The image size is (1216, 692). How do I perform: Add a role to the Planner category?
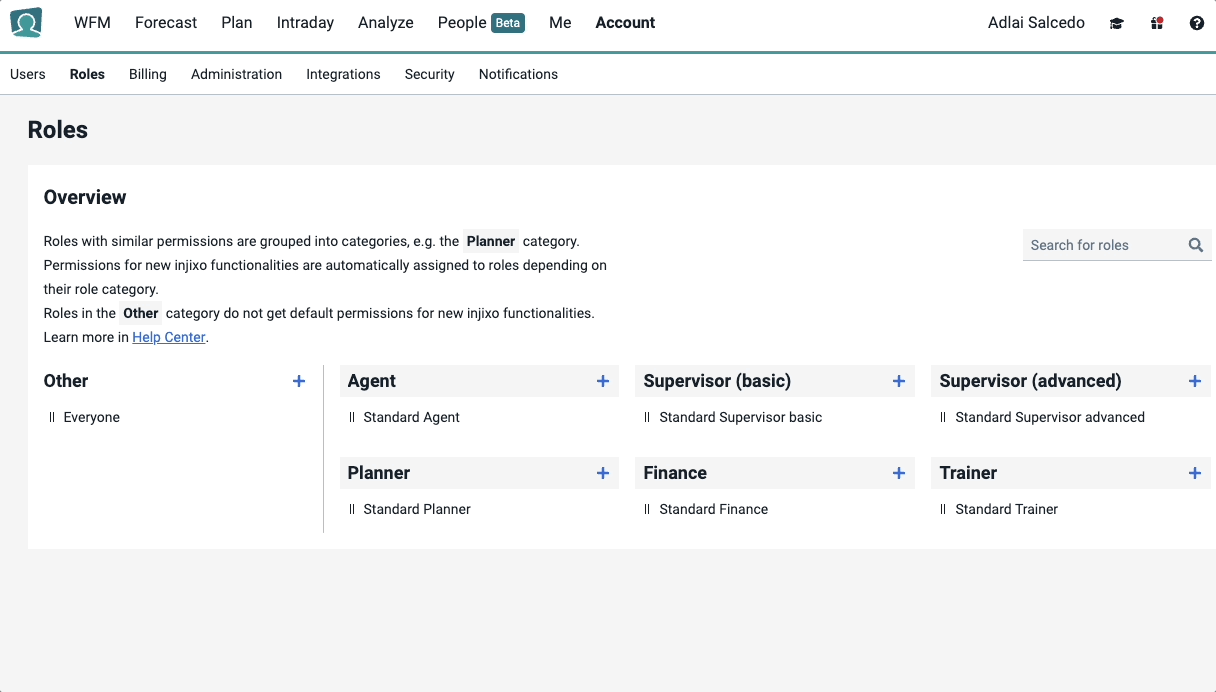click(603, 473)
